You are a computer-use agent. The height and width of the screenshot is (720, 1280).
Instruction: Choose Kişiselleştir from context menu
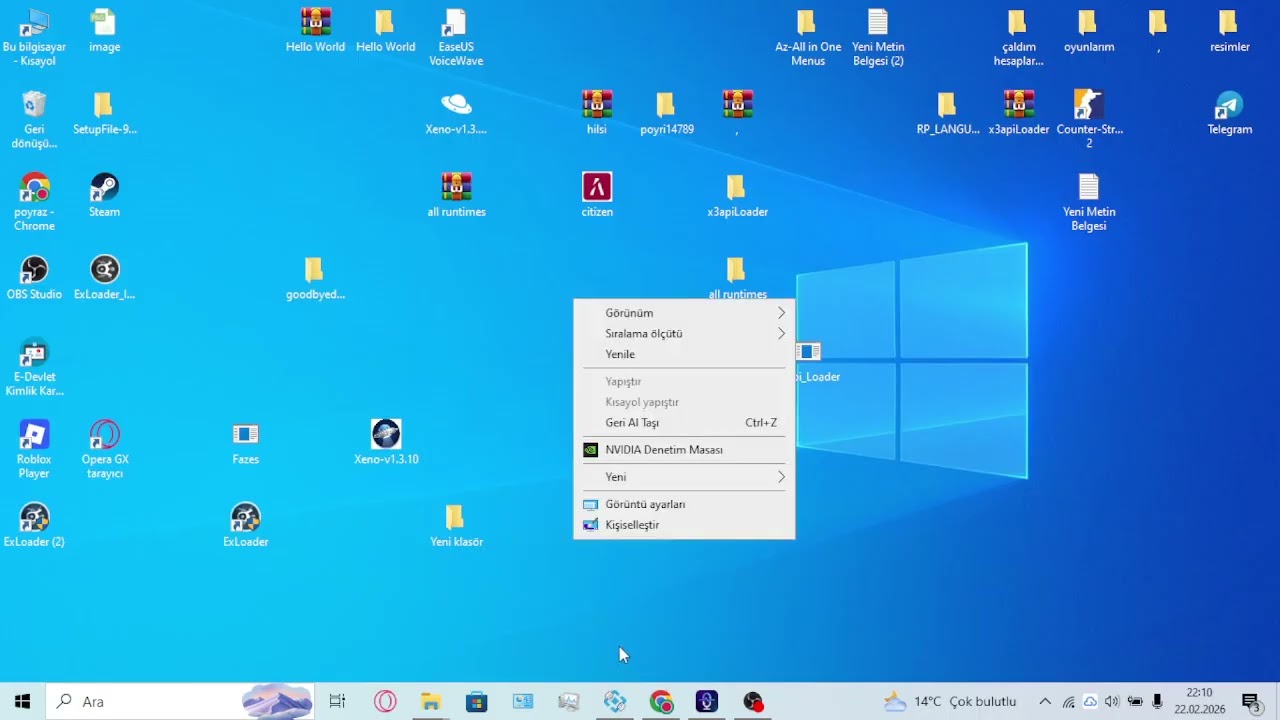pyautogui.click(x=684, y=525)
